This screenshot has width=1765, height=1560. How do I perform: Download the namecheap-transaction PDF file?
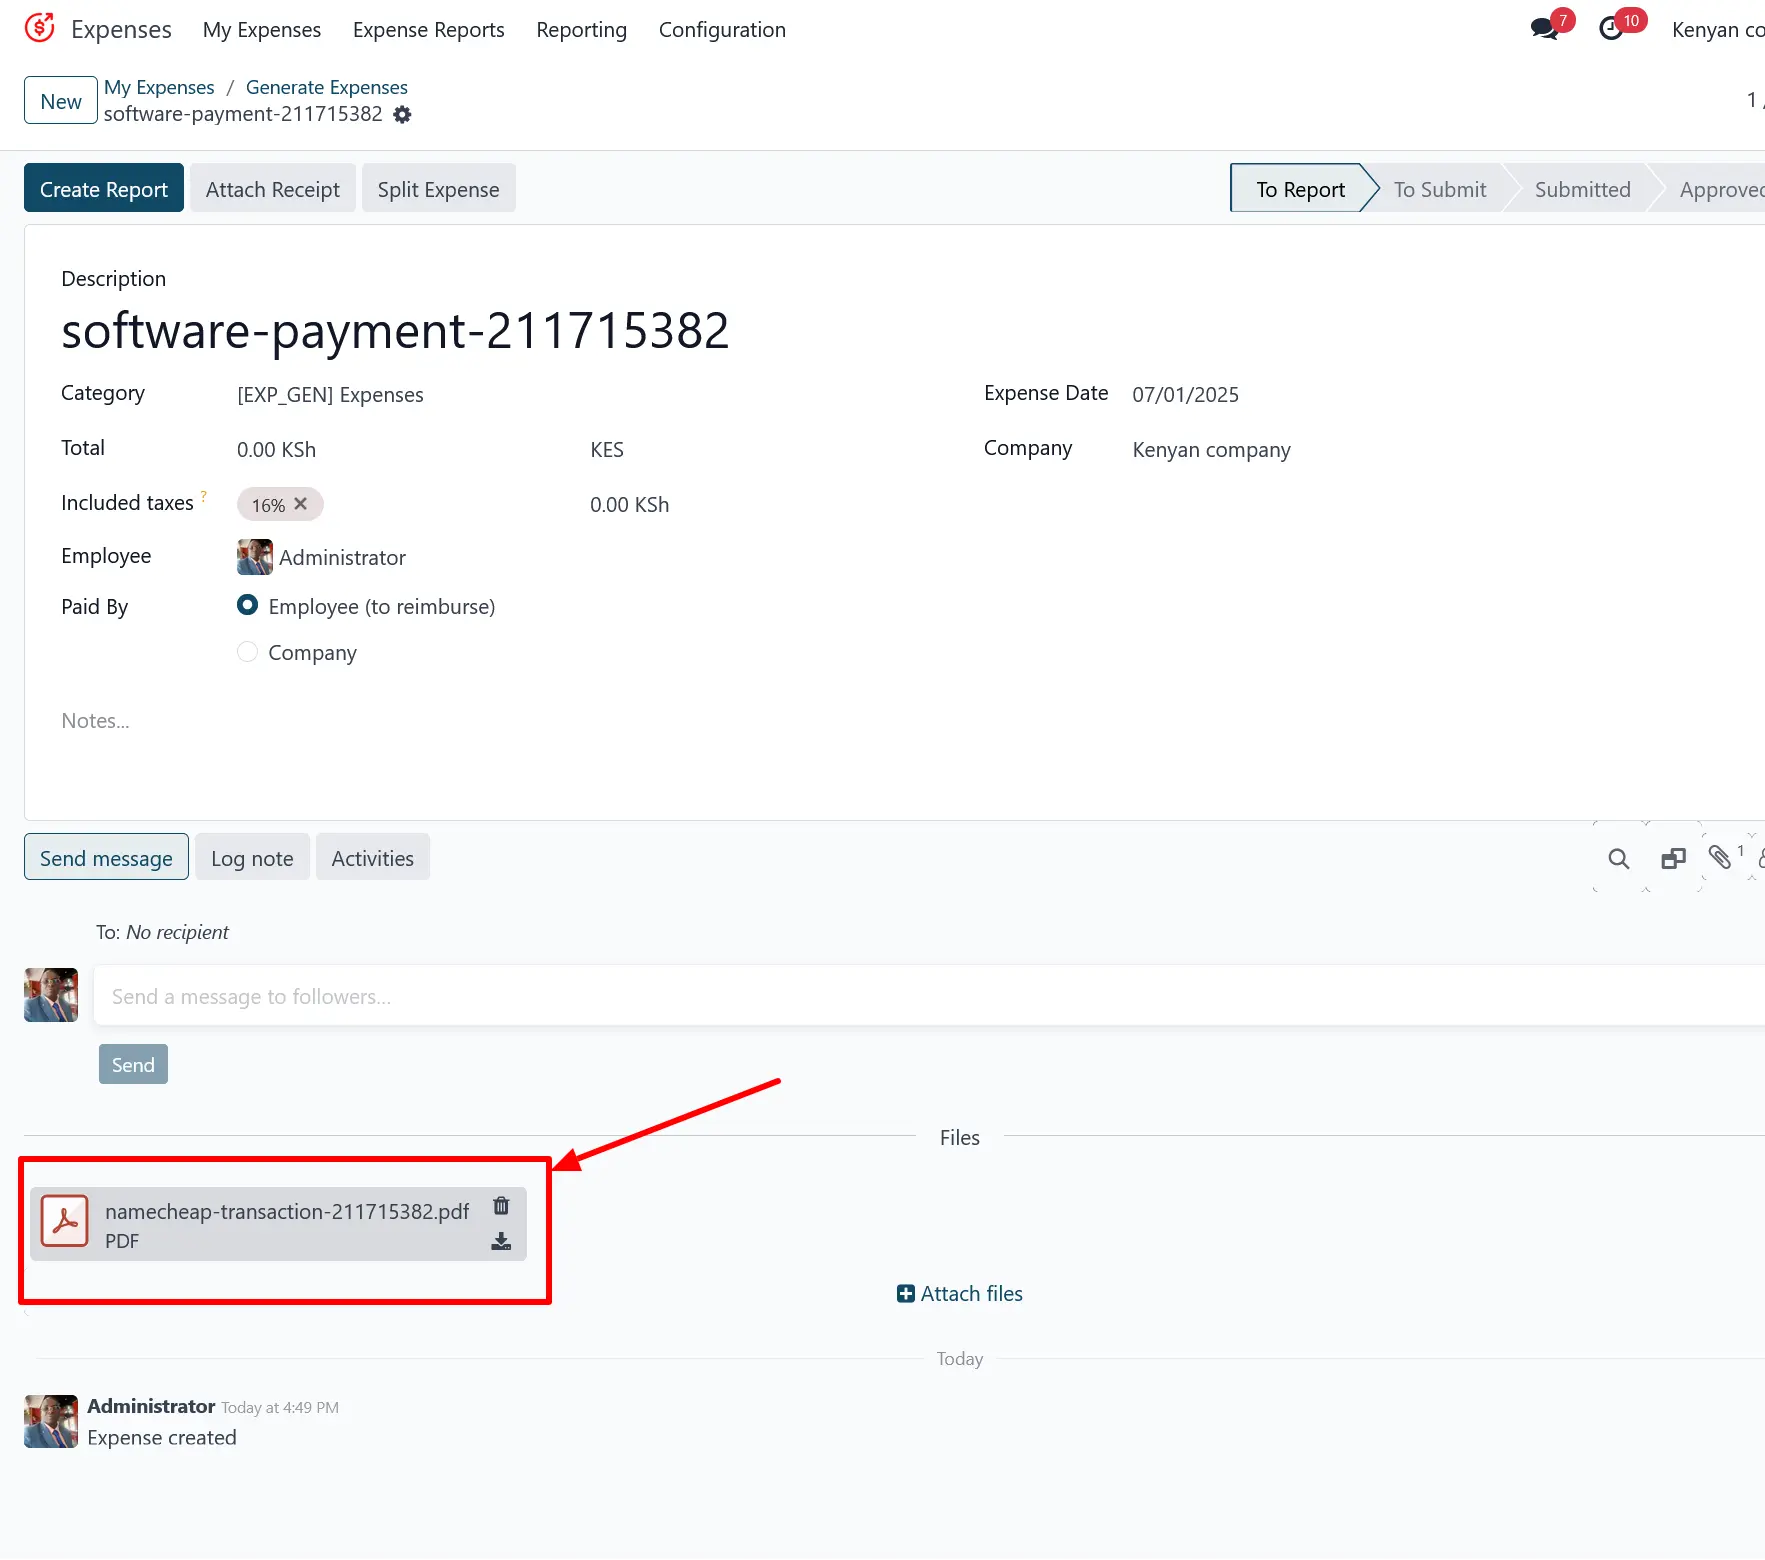(x=501, y=1241)
